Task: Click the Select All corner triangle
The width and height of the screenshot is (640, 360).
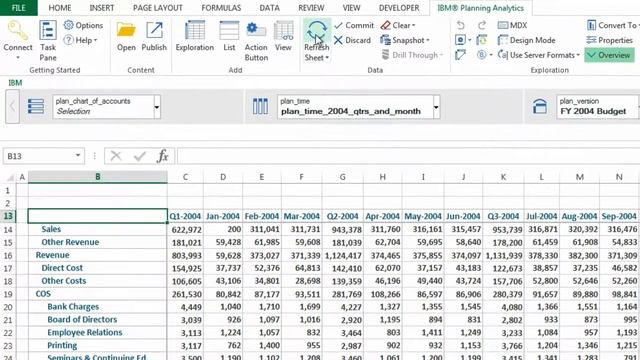Action: pyautogui.click(x=10, y=177)
